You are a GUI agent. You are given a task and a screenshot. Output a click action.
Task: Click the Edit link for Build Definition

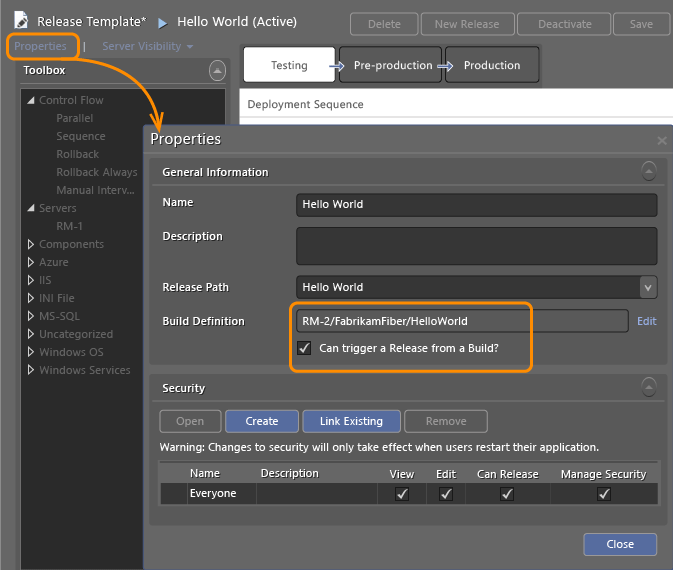coord(646,321)
